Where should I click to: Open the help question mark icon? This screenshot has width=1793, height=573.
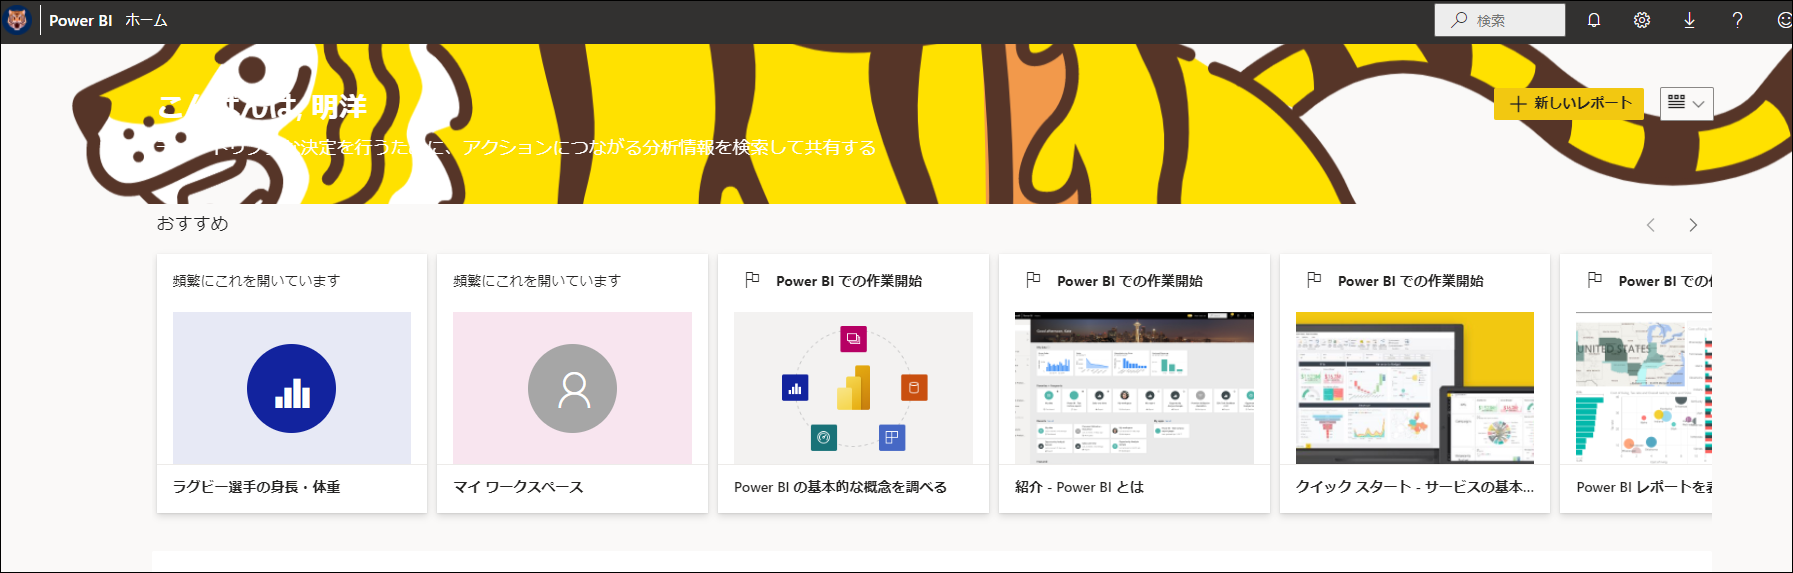tap(1738, 20)
